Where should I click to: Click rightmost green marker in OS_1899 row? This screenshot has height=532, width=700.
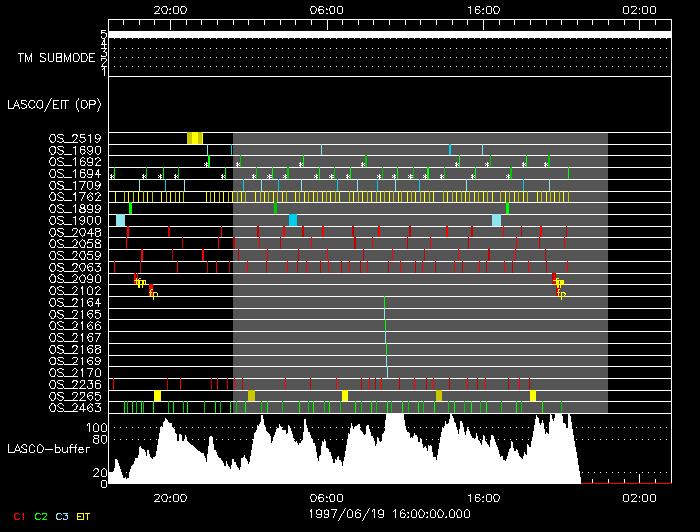508,208
